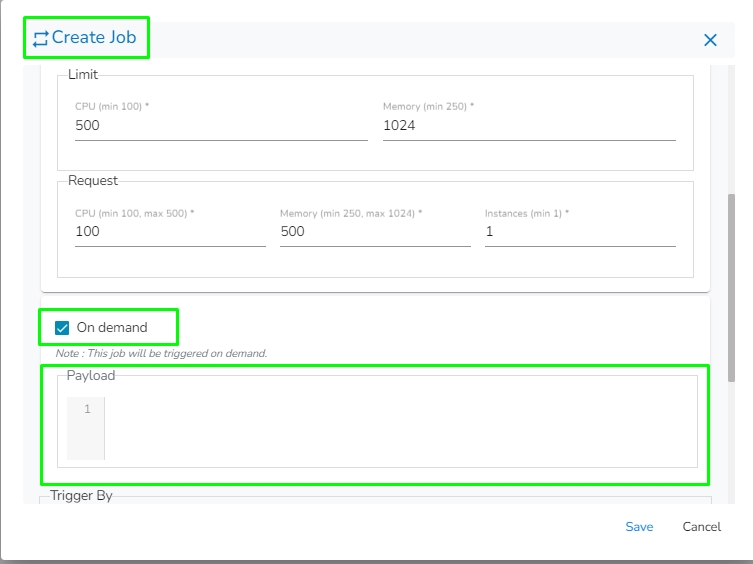753x564 pixels.
Task: Click the on-demand trigger note text
Action: point(161,353)
